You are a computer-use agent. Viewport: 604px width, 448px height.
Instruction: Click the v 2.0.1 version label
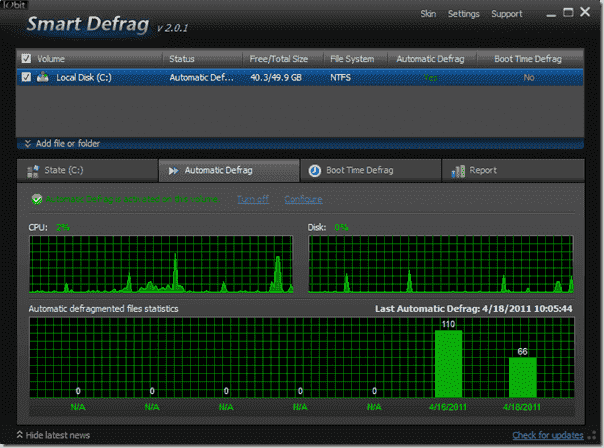[x=173, y=28]
